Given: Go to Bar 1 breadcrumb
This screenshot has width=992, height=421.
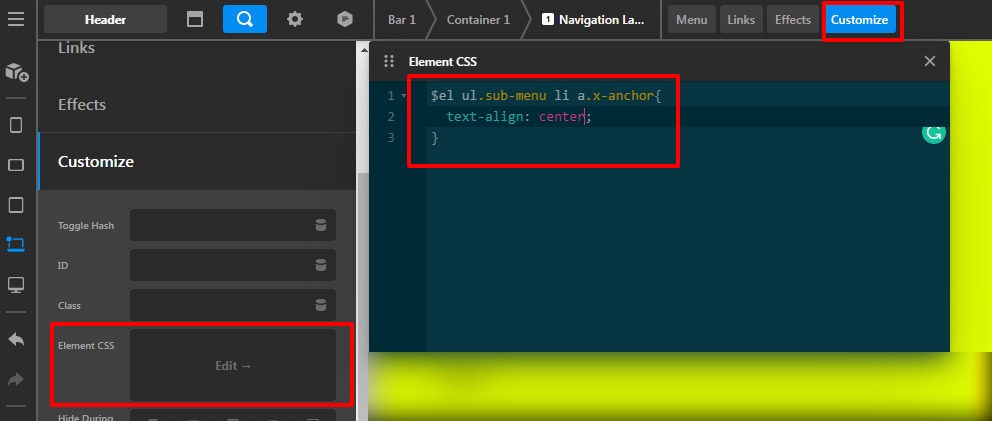Looking at the screenshot, I should [402, 20].
